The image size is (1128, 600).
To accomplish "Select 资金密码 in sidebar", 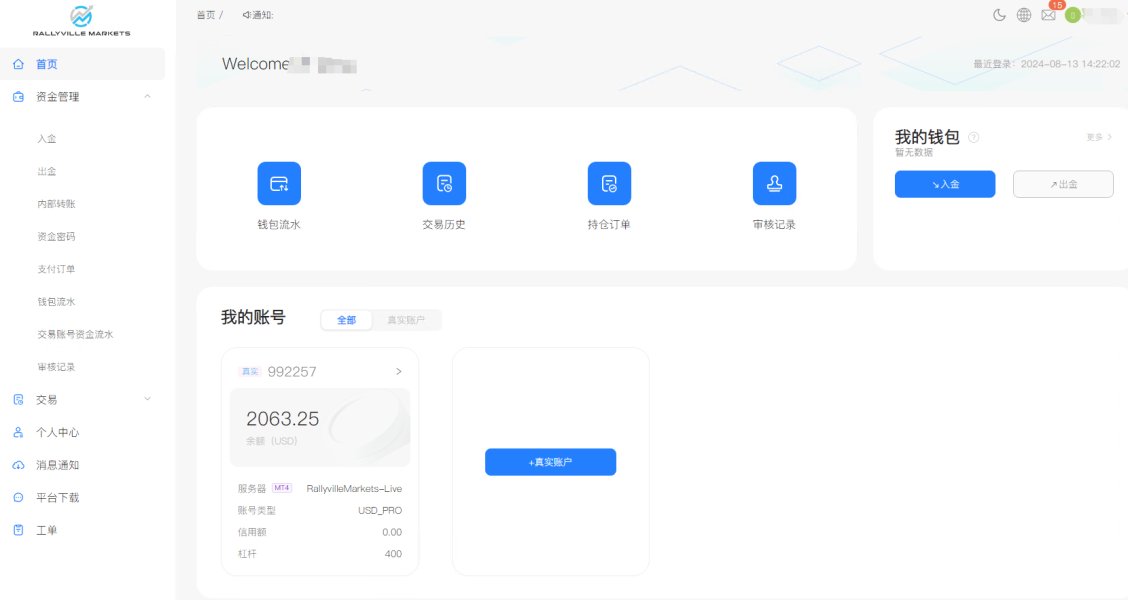I will [56, 236].
